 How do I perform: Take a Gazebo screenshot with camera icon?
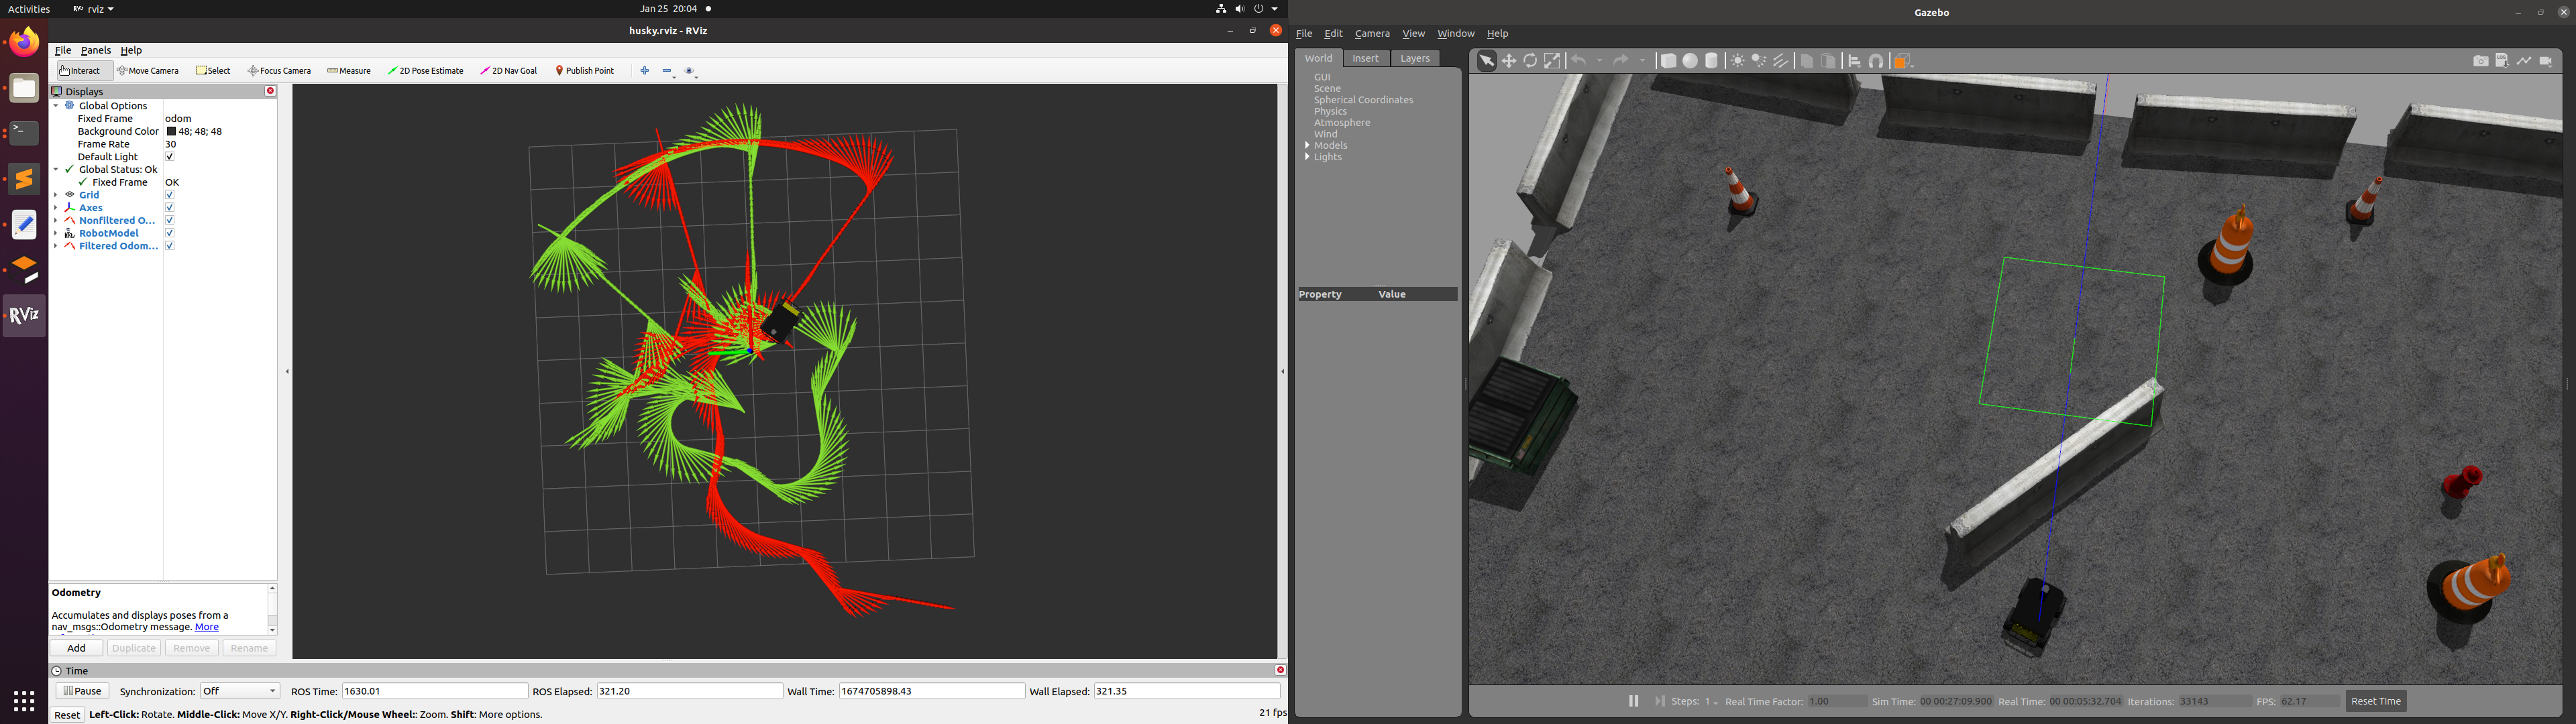[2481, 61]
